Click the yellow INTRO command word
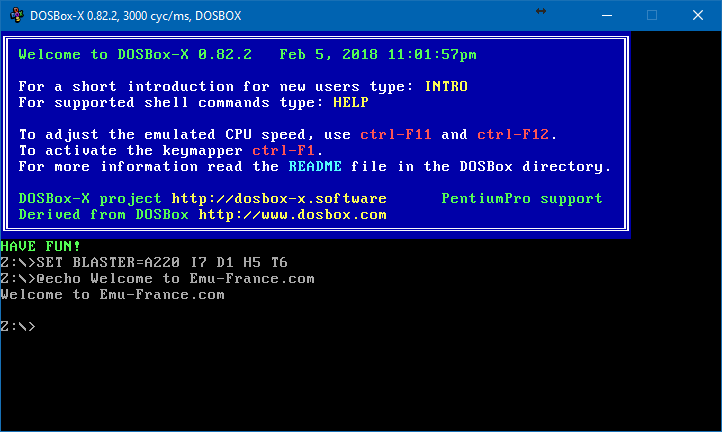 pyautogui.click(x=446, y=87)
